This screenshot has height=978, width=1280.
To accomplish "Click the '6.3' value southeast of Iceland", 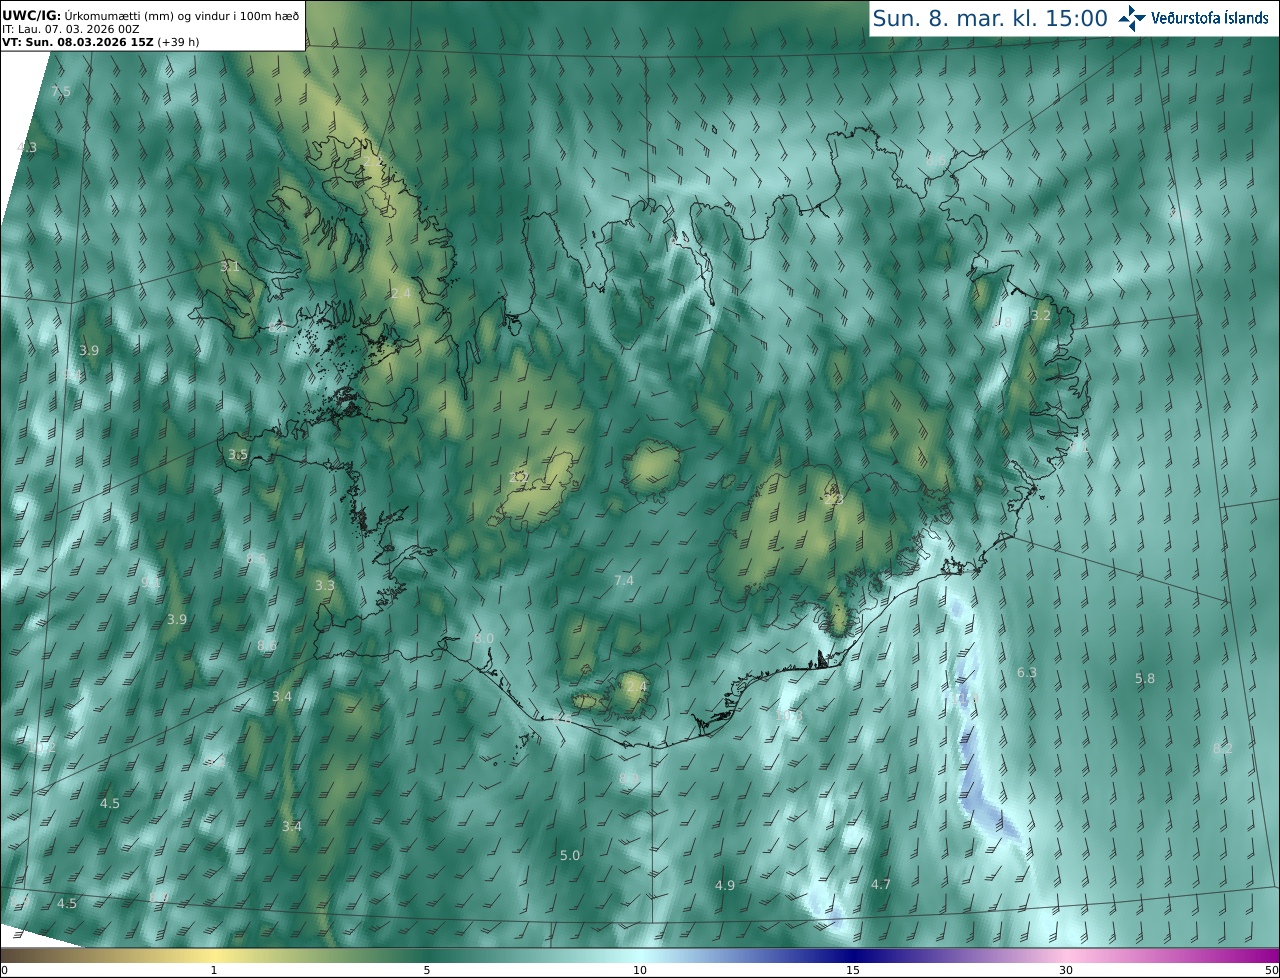I will [x=1027, y=672].
